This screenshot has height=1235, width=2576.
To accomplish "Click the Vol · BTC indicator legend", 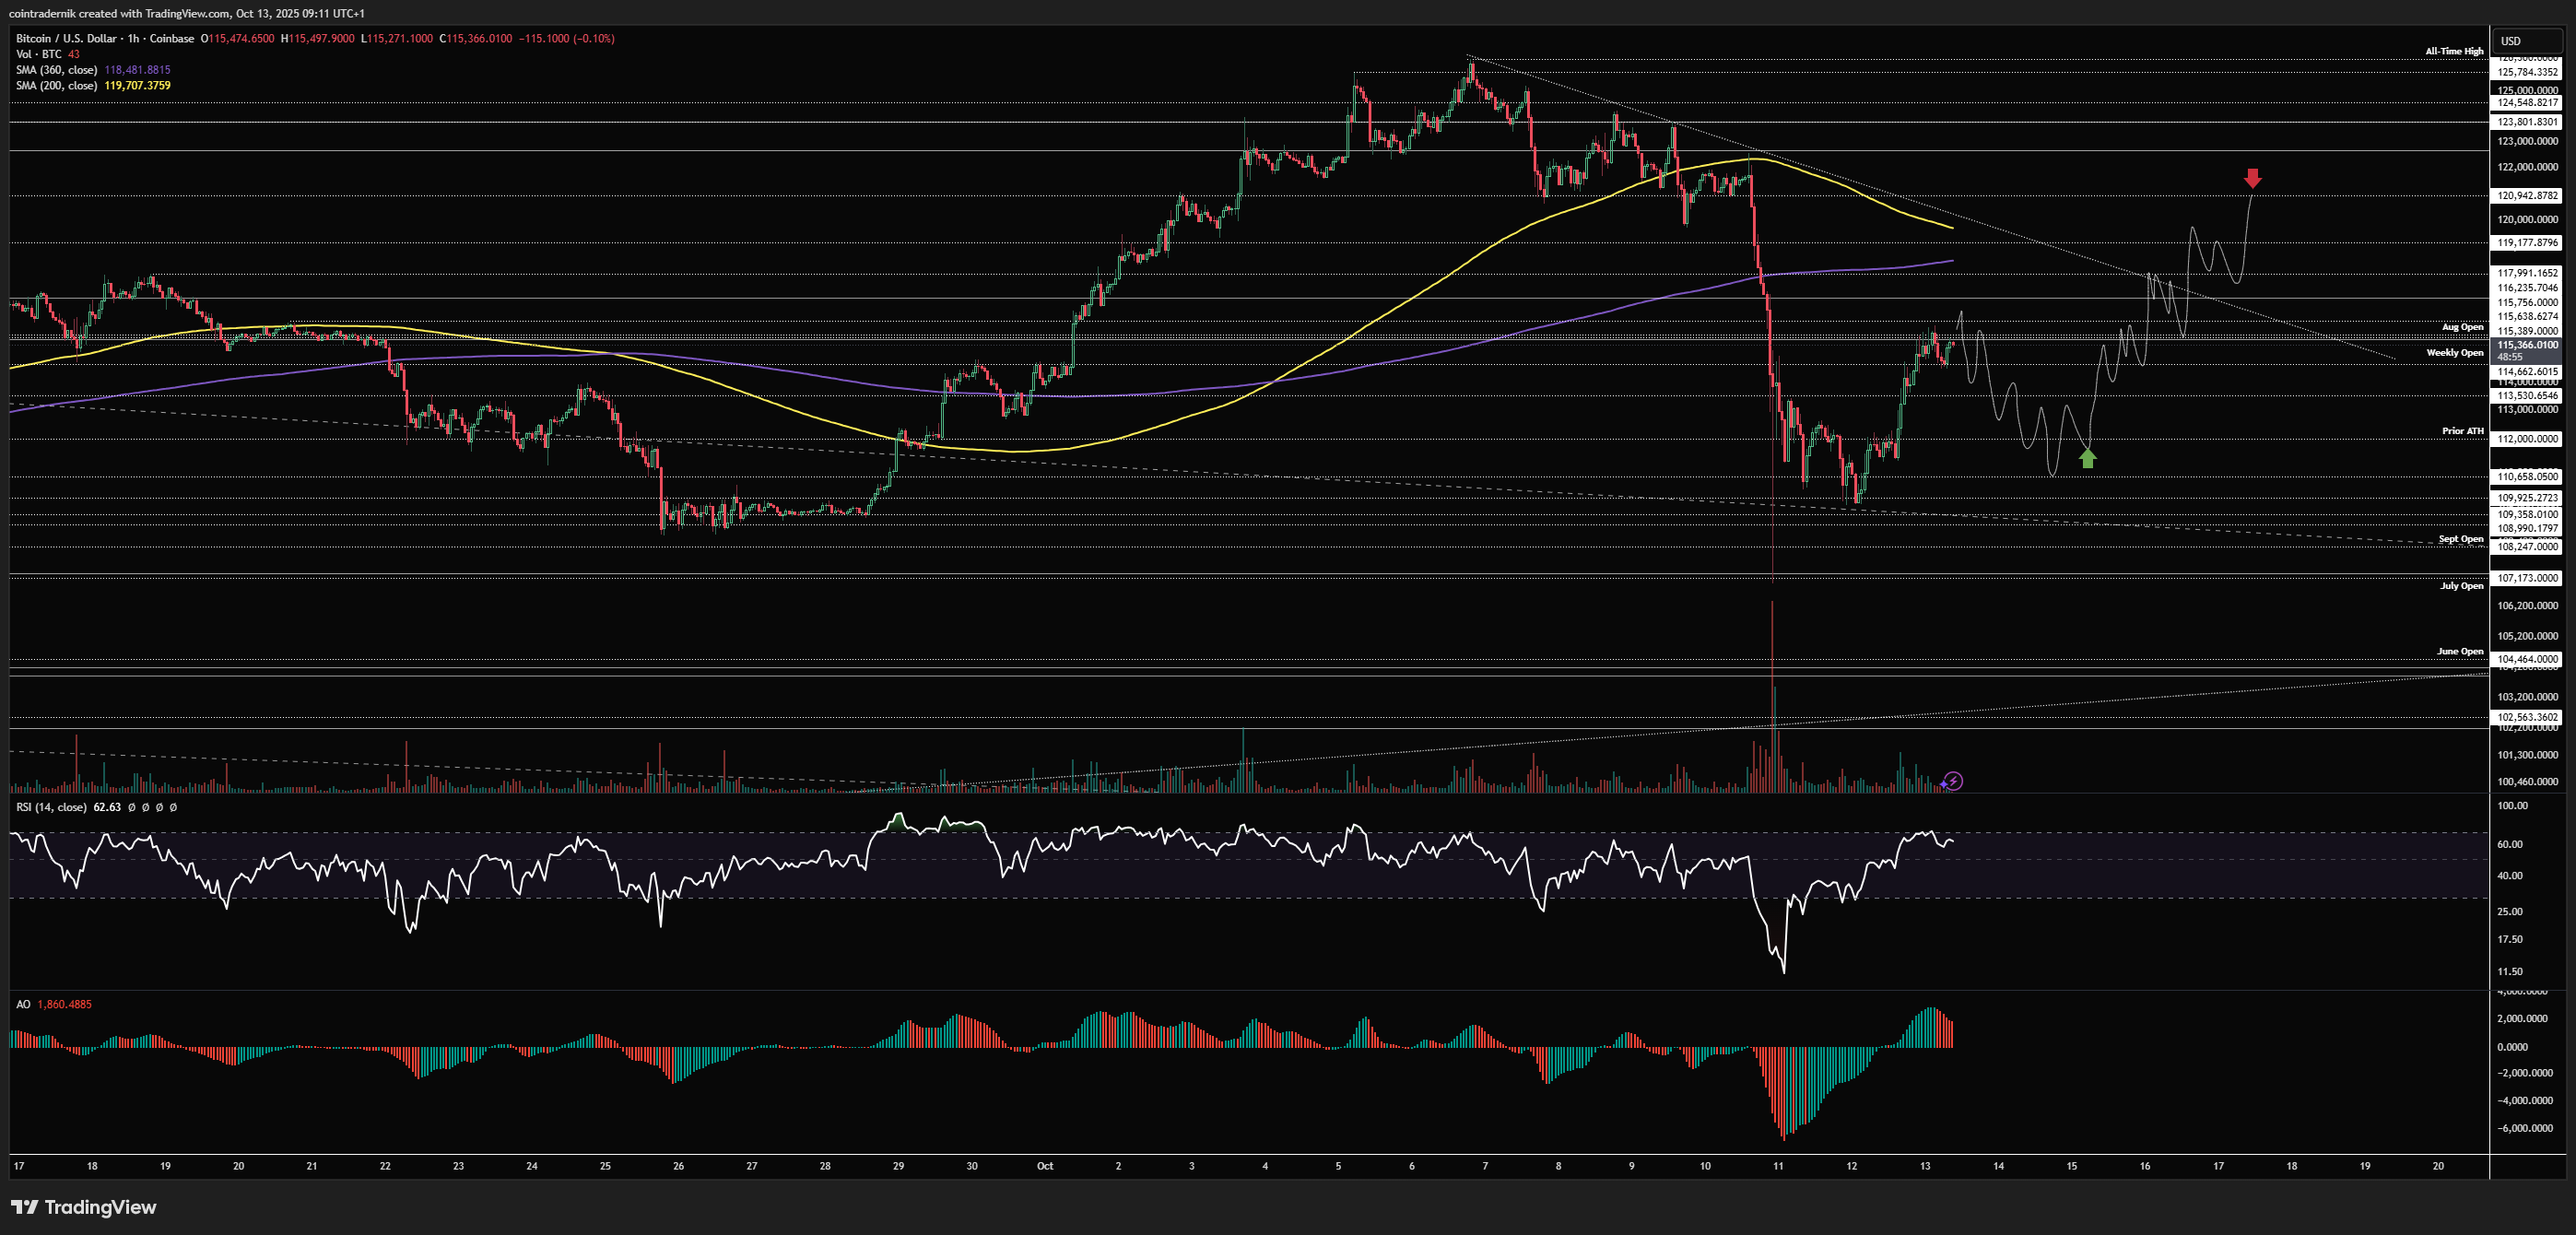I will 39,54.
